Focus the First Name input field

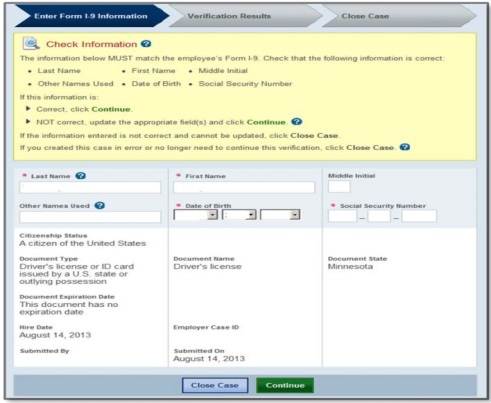(244, 187)
